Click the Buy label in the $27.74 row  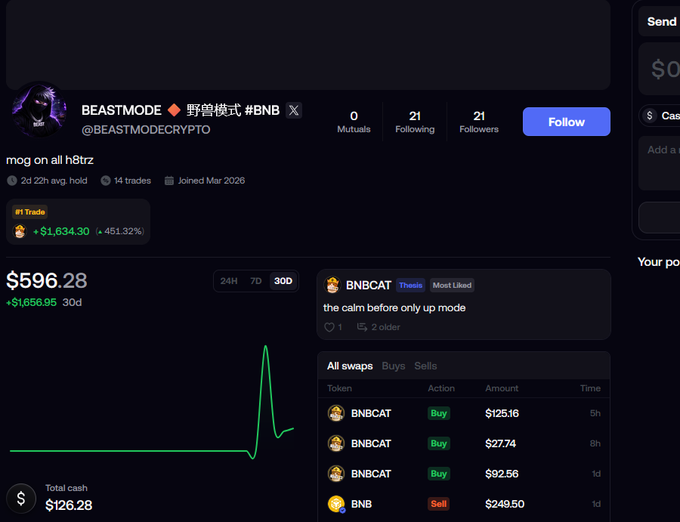point(438,444)
